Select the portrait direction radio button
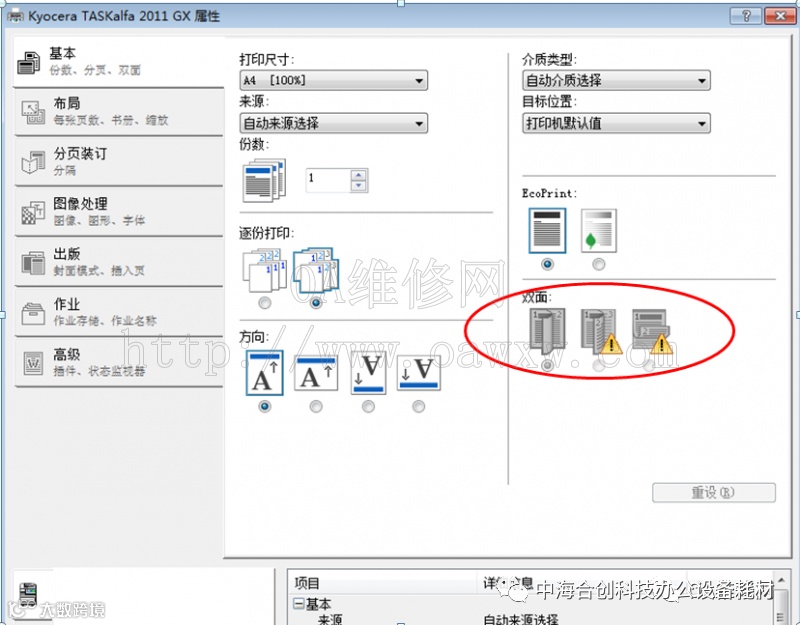This screenshot has height=625, width=800. click(264, 406)
